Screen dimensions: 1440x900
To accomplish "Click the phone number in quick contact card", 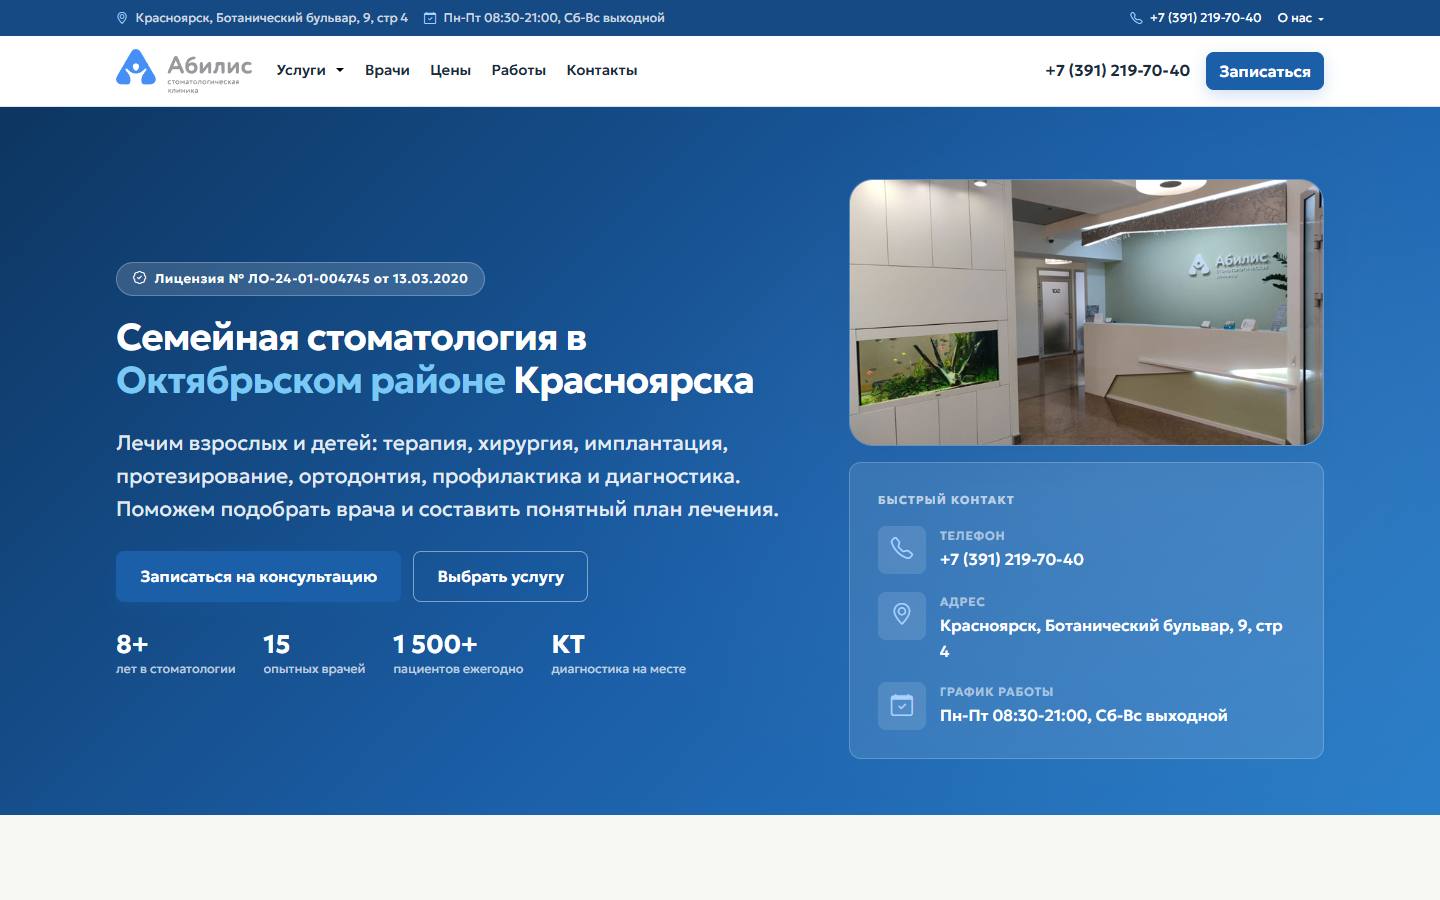I will click(1012, 559).
